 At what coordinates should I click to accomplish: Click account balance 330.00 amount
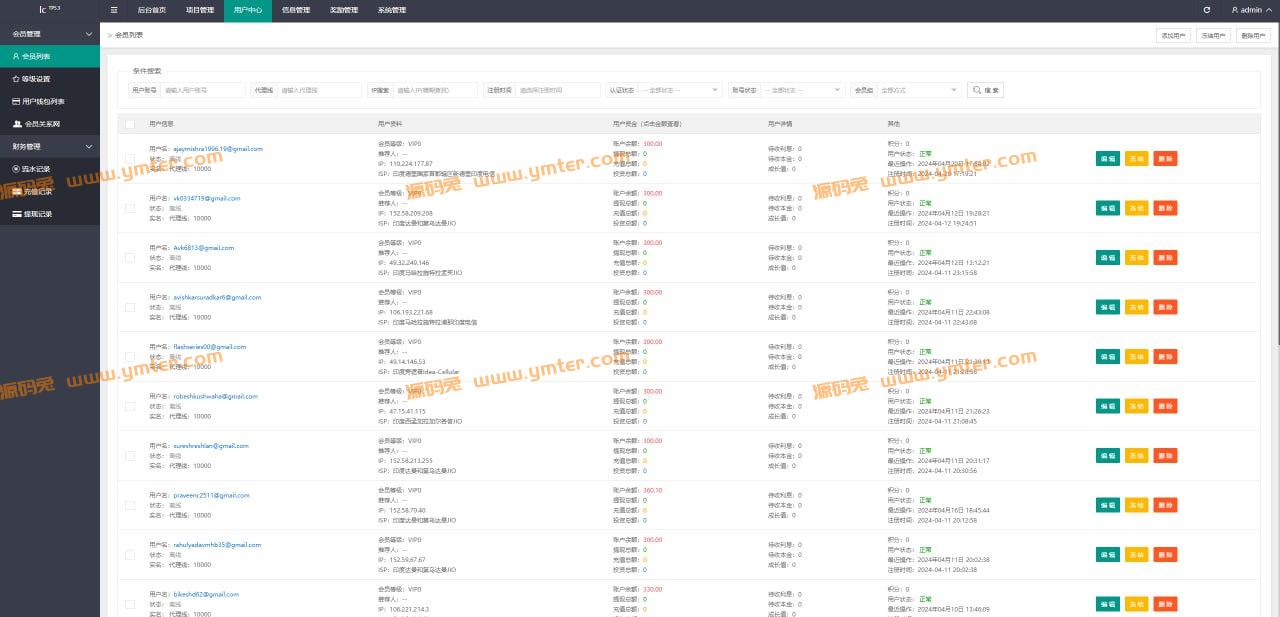pos(653,590)
